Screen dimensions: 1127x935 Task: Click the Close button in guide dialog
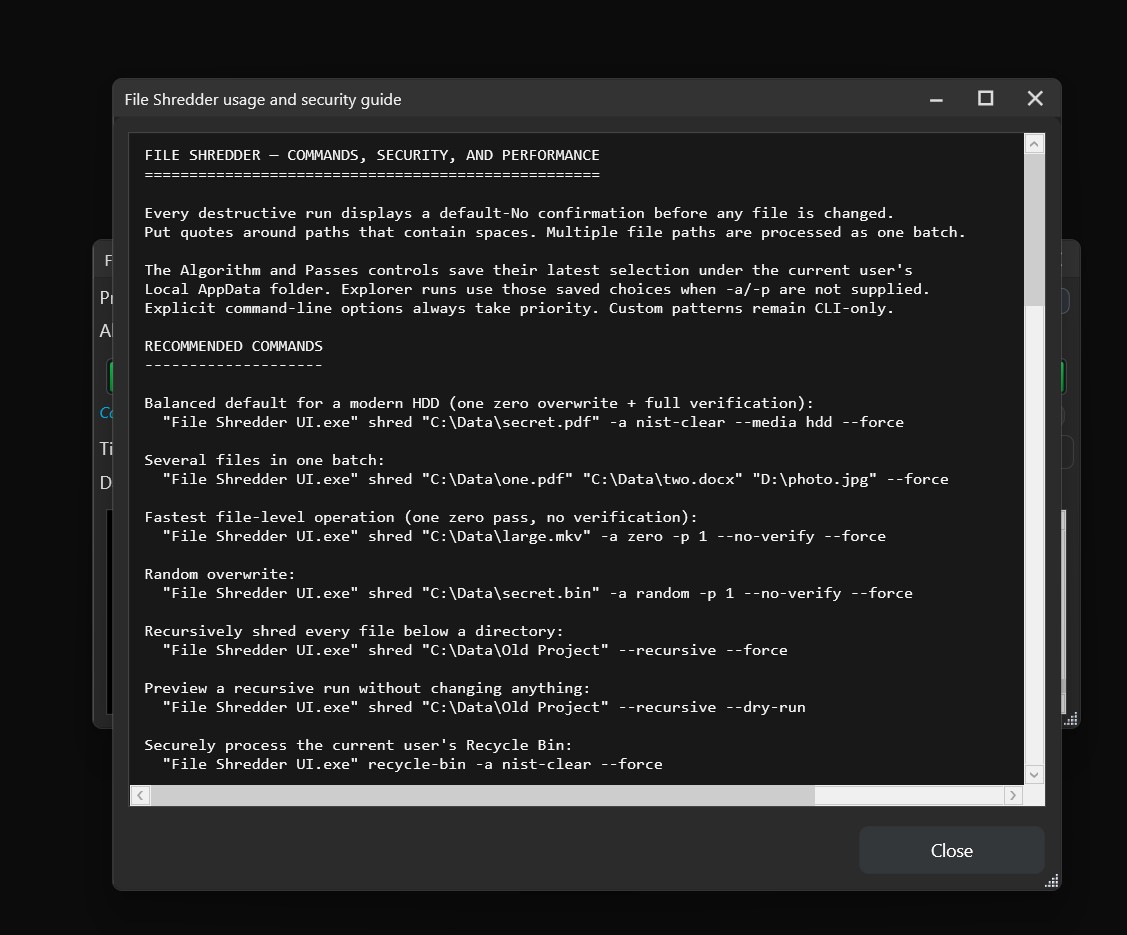[x=951, y=850]
